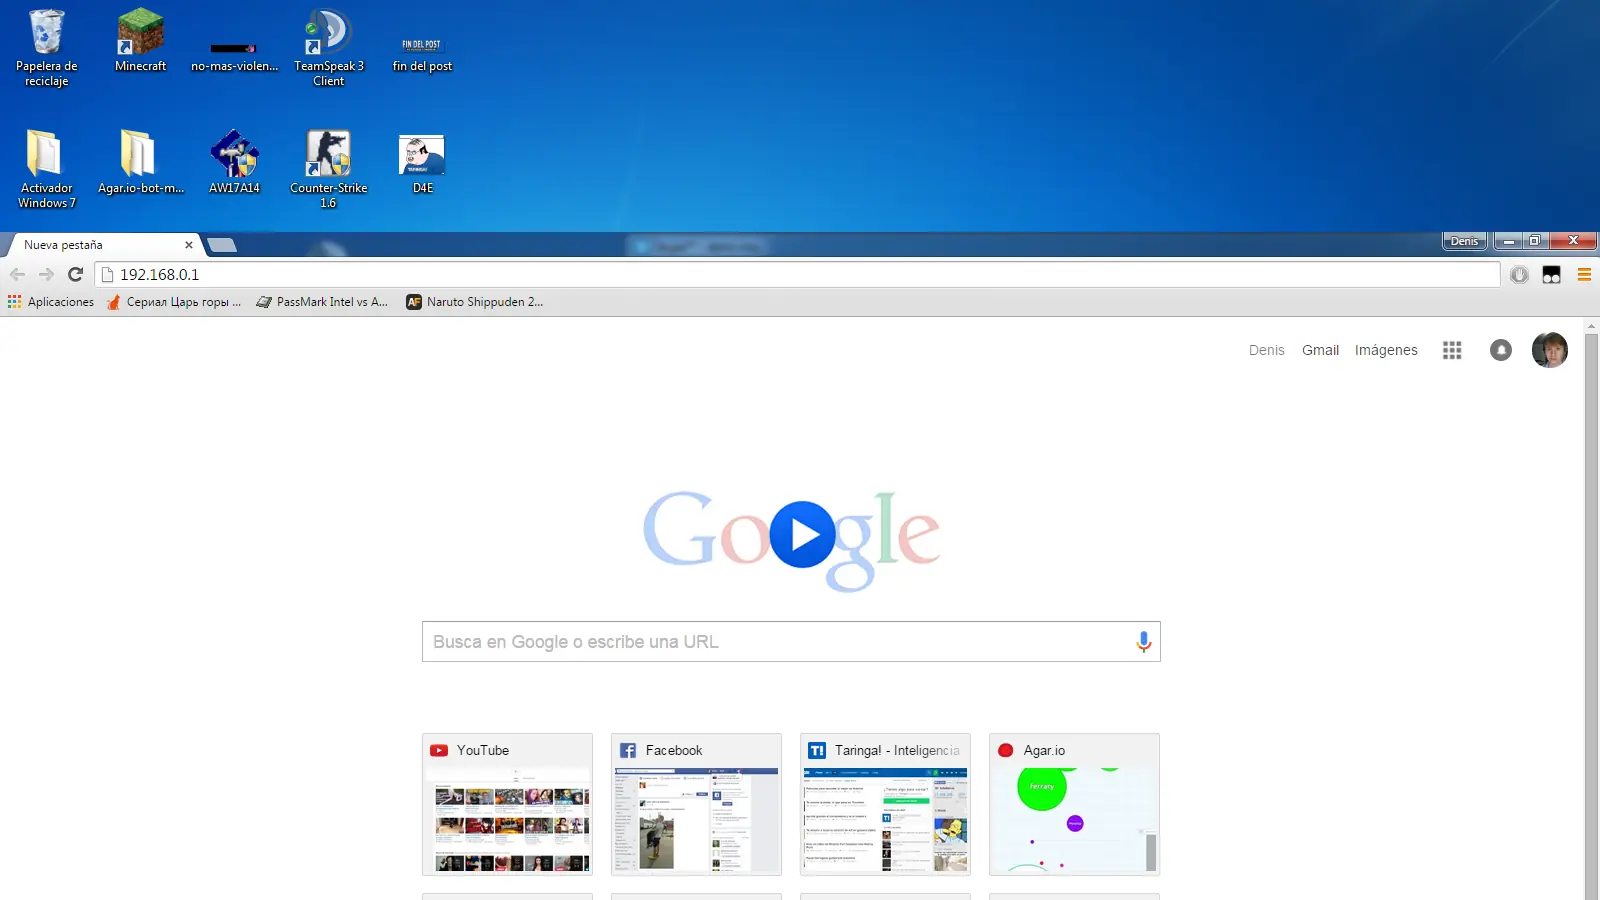This screenshot has height=900, width=1600.
Task: Click the black square extension icon in toolbar
Action: (1551, 275)
